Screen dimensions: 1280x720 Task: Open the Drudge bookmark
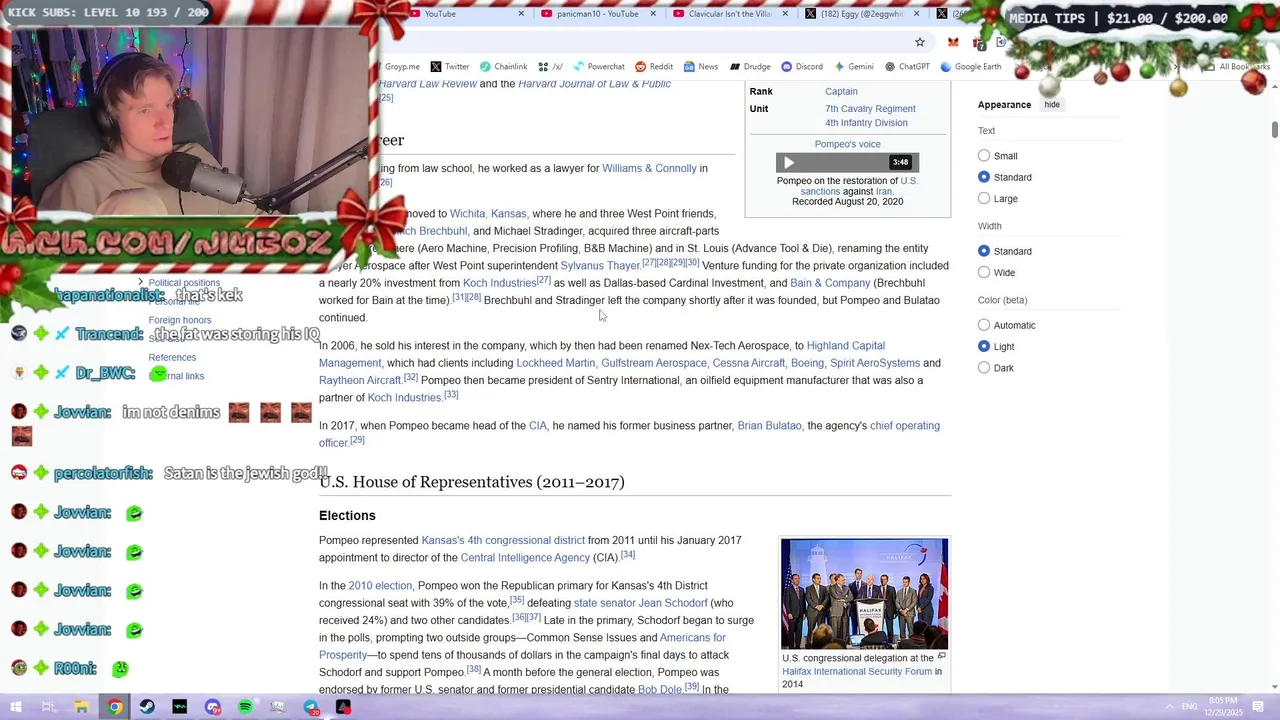(750, 67)
